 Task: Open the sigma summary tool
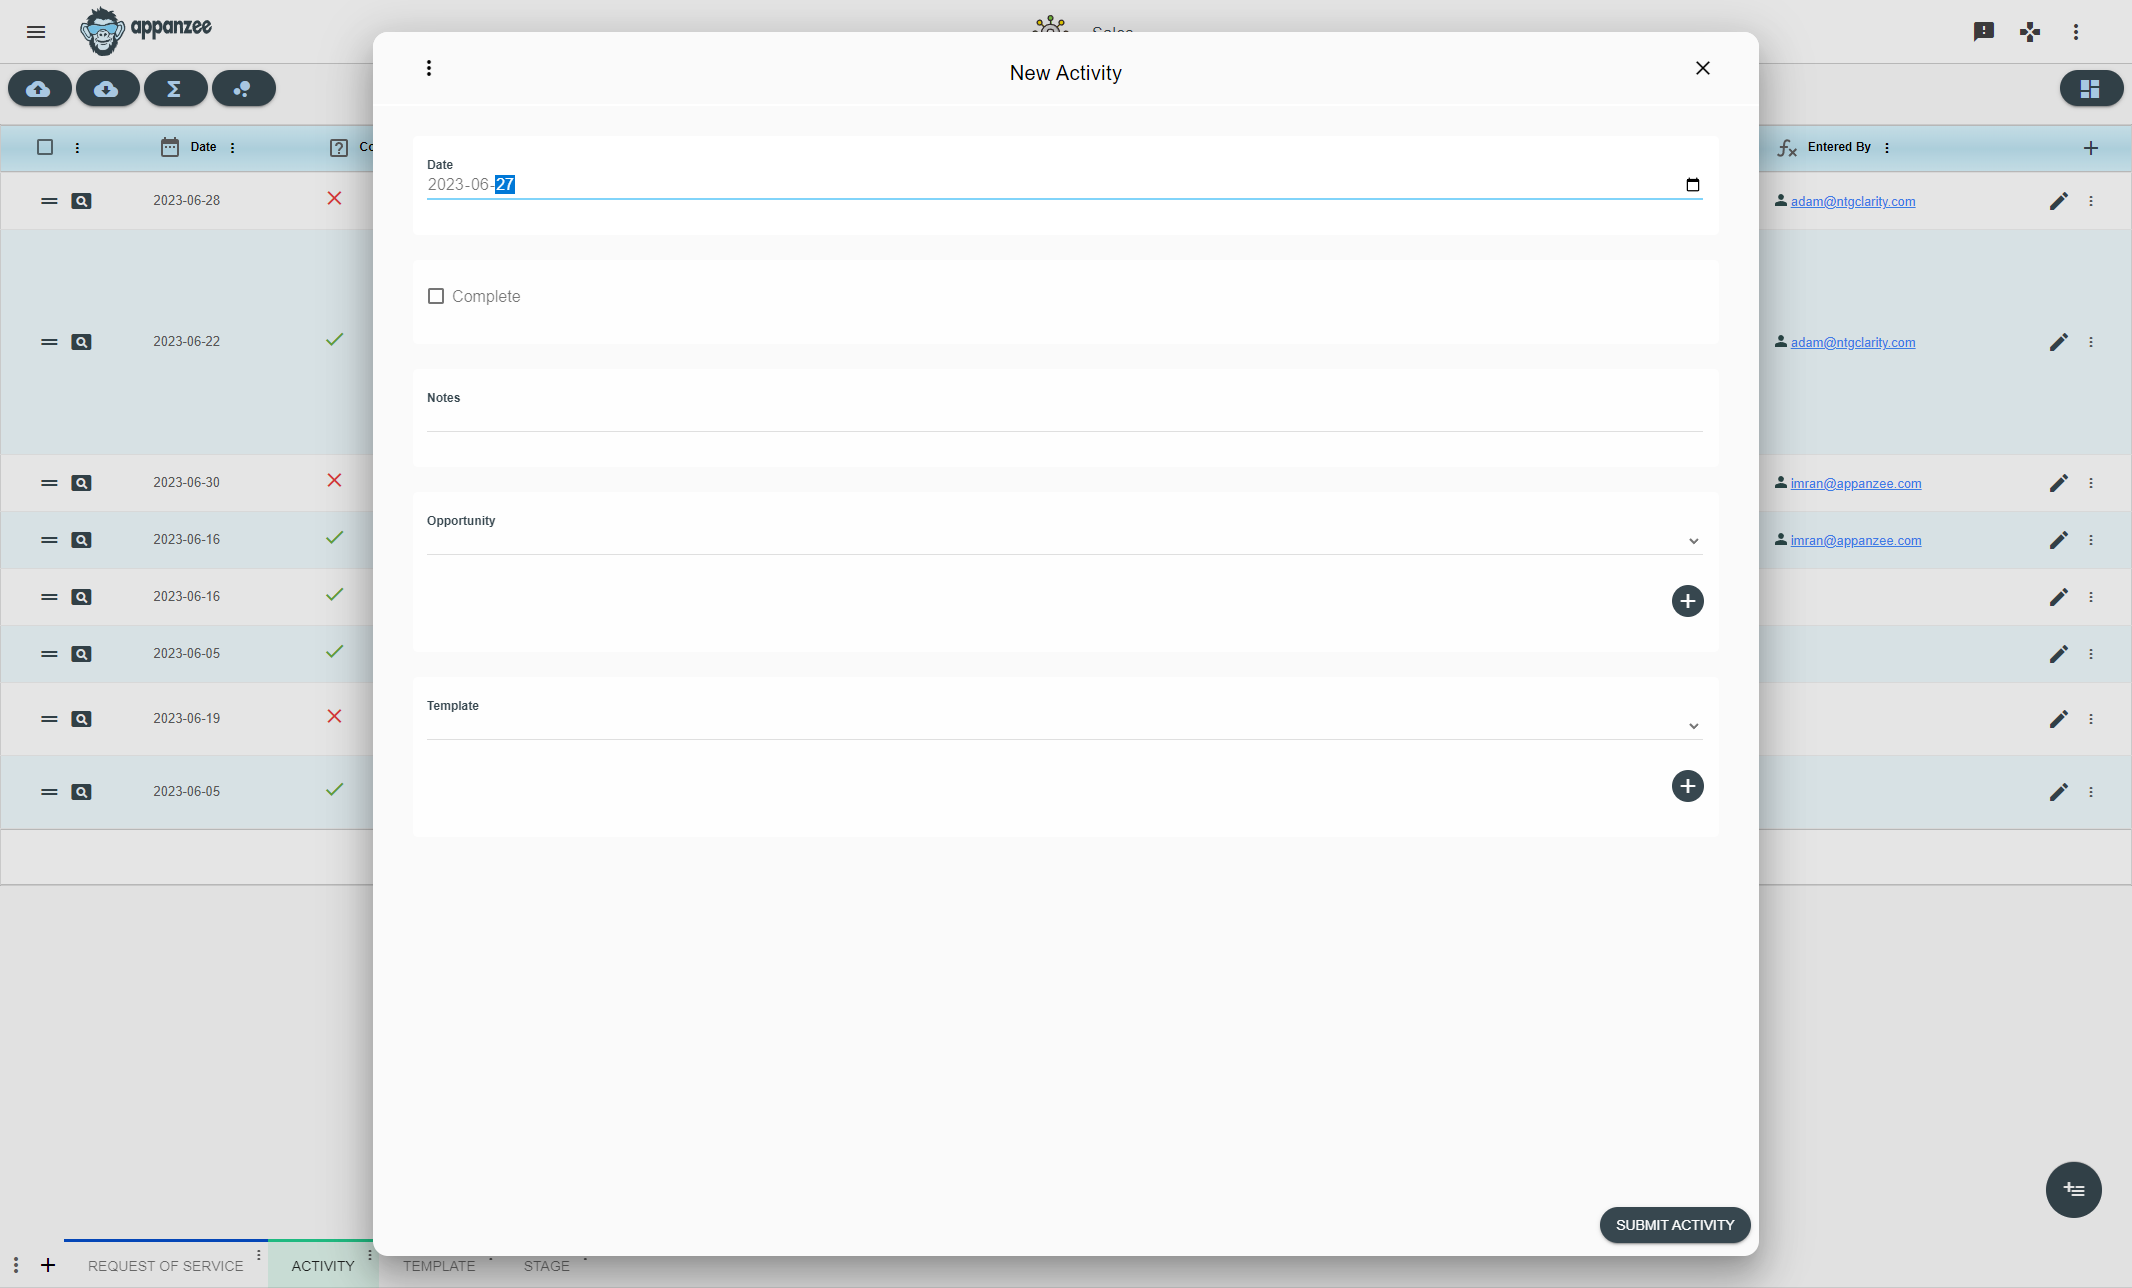click(x=175, y=89)
